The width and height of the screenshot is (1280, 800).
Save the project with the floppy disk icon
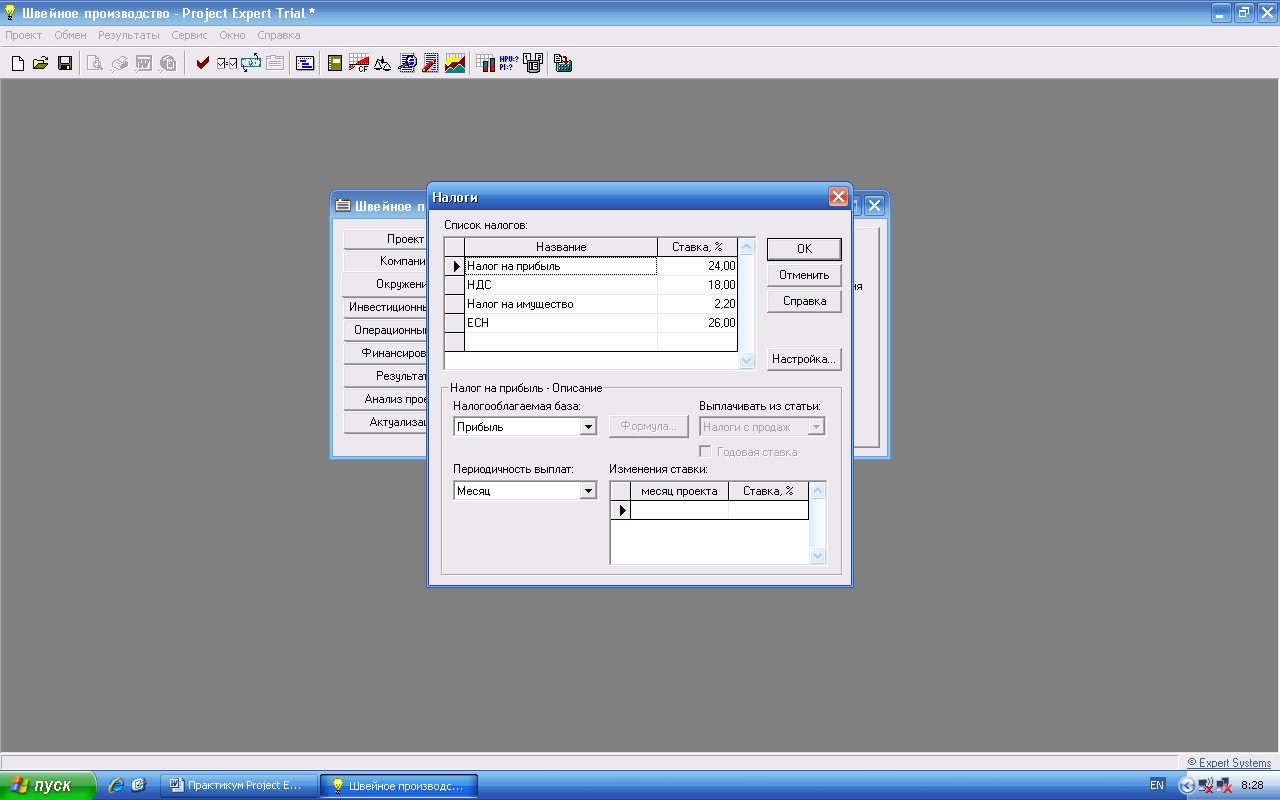pos(64,63)
